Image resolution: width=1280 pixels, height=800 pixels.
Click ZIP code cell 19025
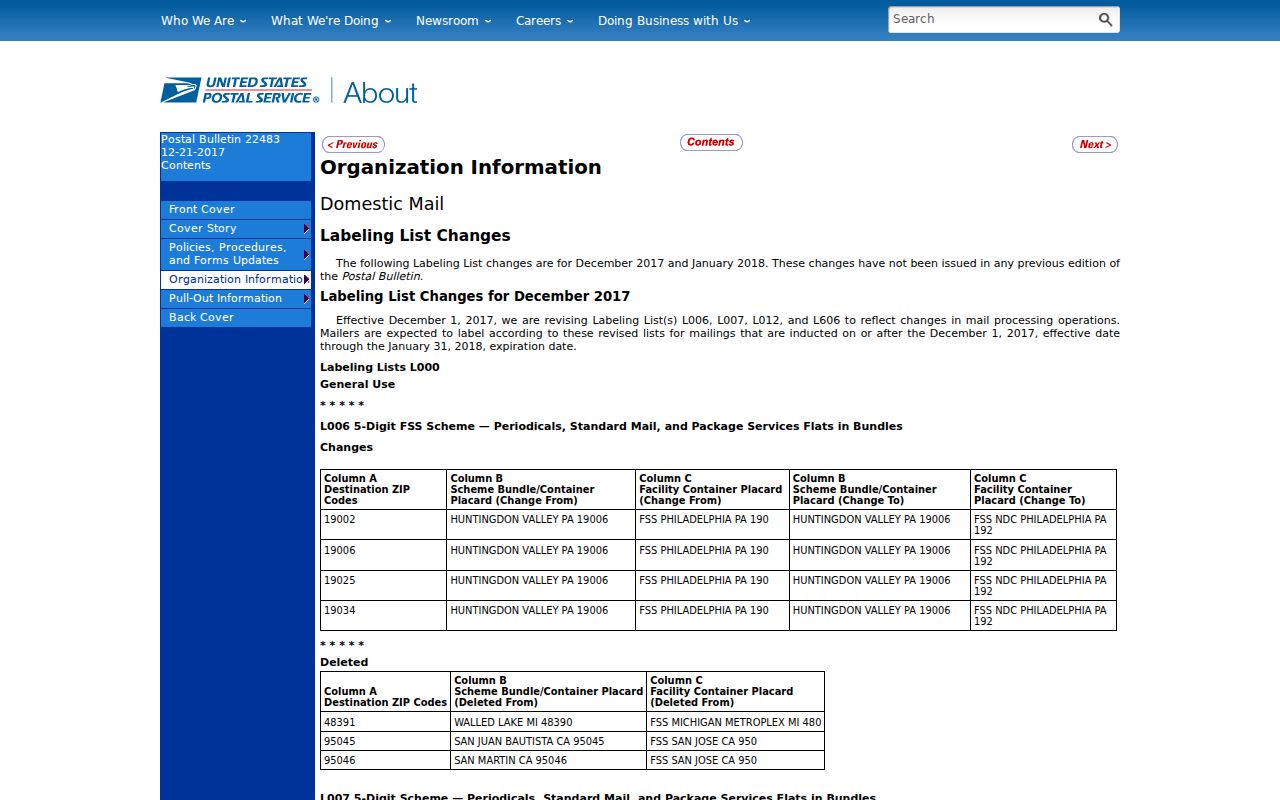click(x=383, y=585)
